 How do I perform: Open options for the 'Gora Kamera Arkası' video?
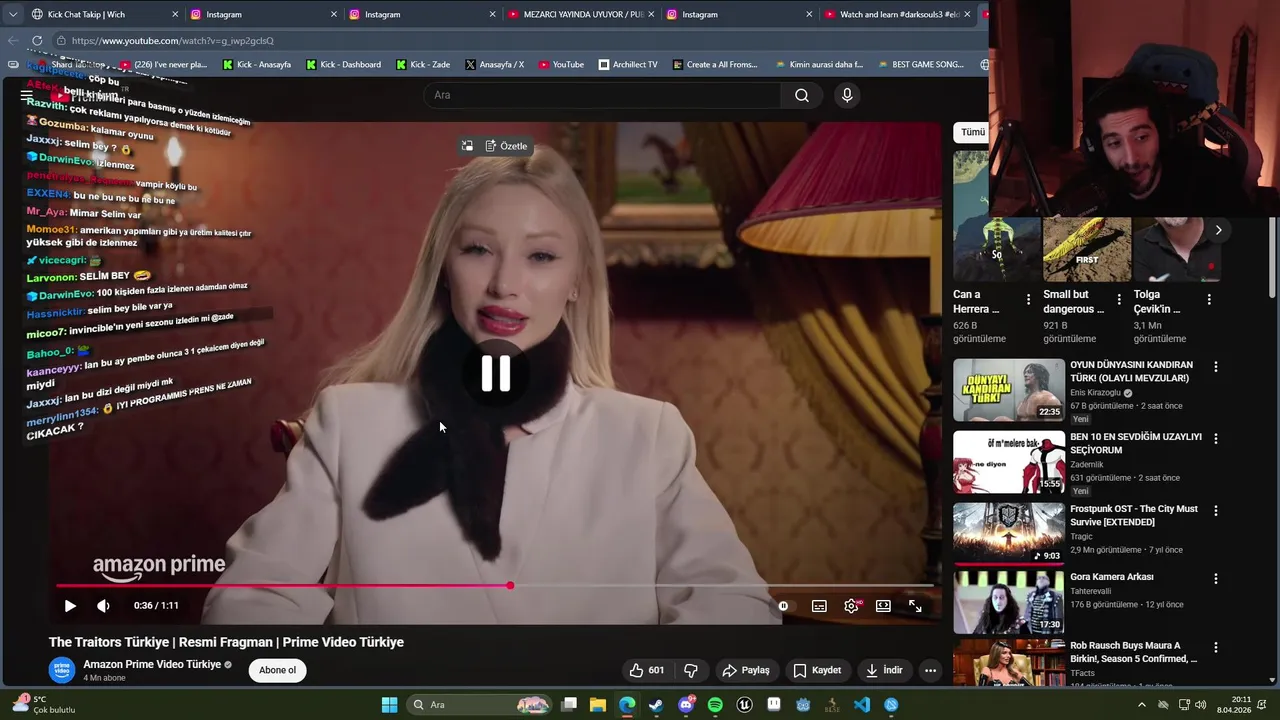coord(1216,578)
